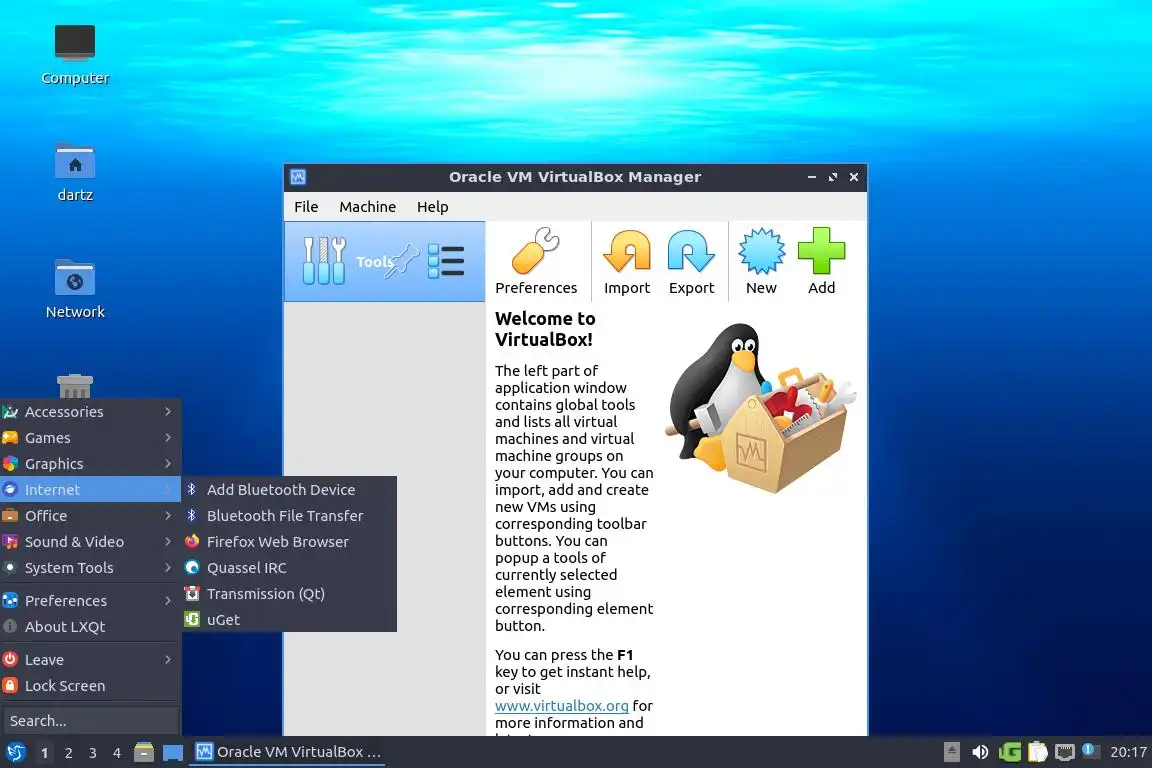Viewport: 1152px width, 768px height.
Task: Maximize the VirtualBox Manager window
Action: [x=832, y=177]
